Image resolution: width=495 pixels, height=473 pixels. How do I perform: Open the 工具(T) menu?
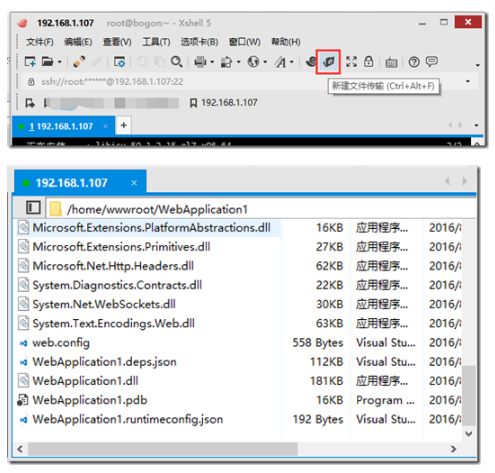coord(156,42)
